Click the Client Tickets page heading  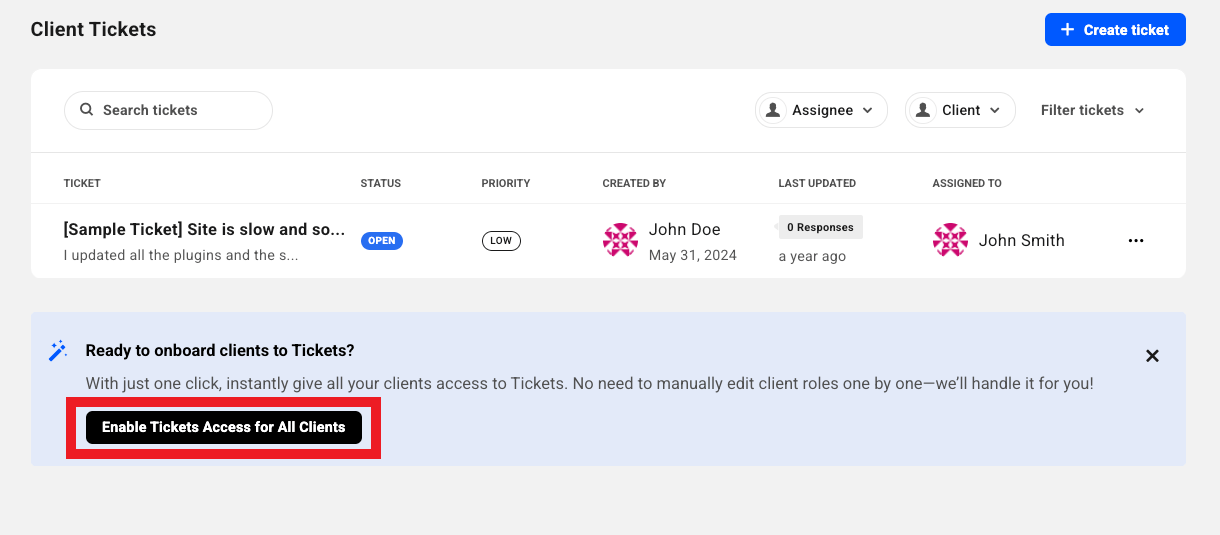[93, 29]
